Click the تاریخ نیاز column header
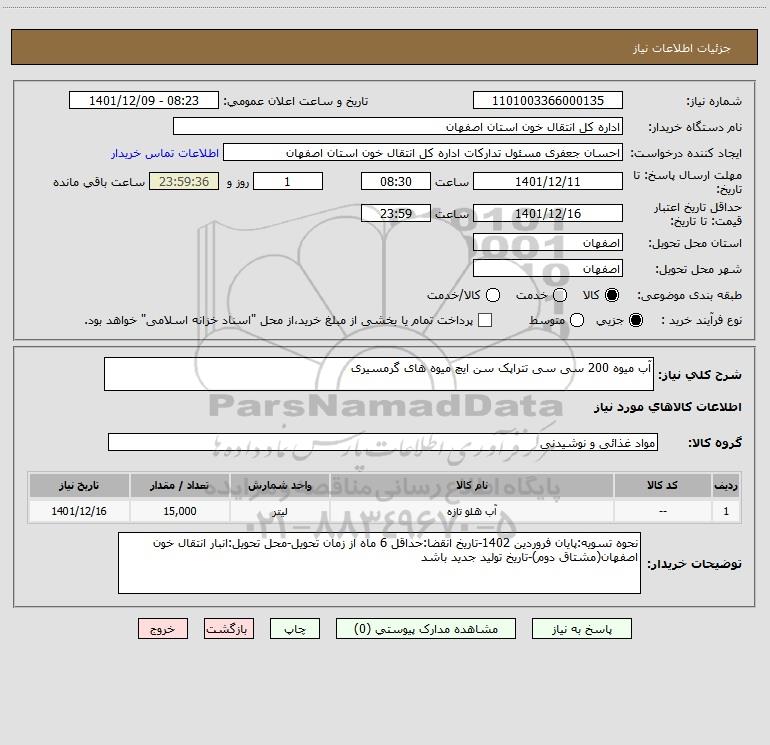The height and width of the screenshot is (745, 770). (x=79, y=485)
